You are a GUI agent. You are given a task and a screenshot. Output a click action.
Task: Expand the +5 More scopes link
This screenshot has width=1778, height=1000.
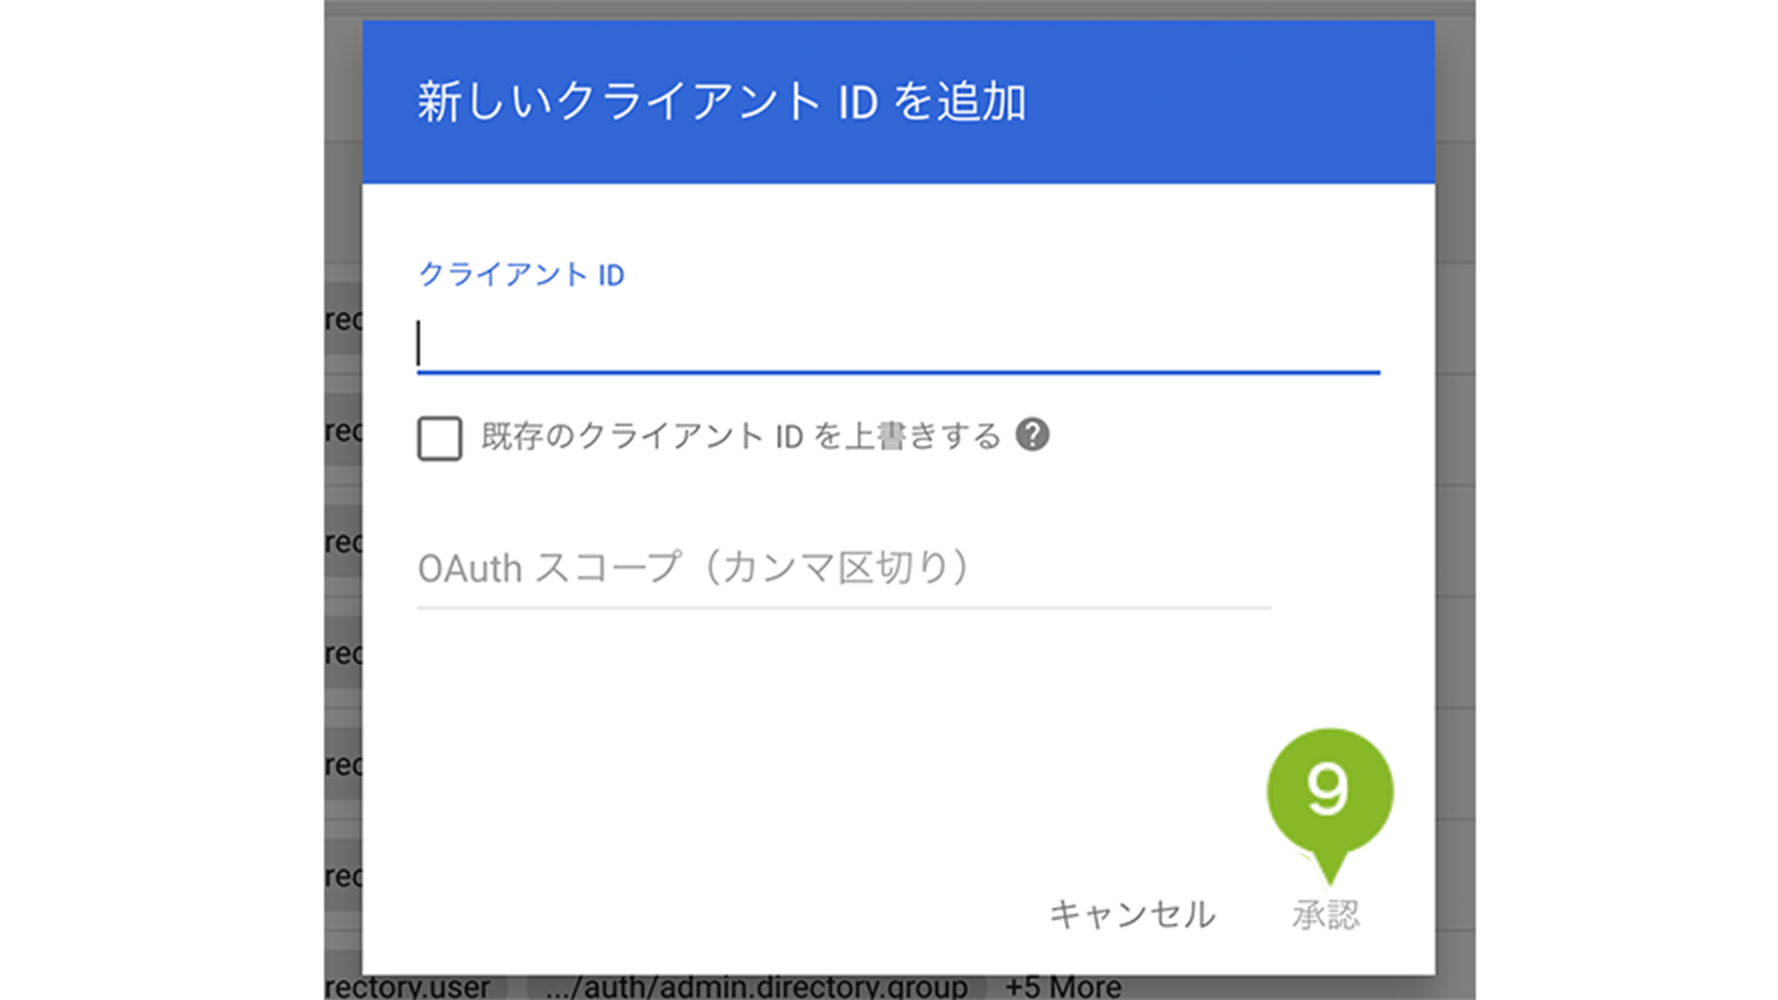pos(1063,987)
